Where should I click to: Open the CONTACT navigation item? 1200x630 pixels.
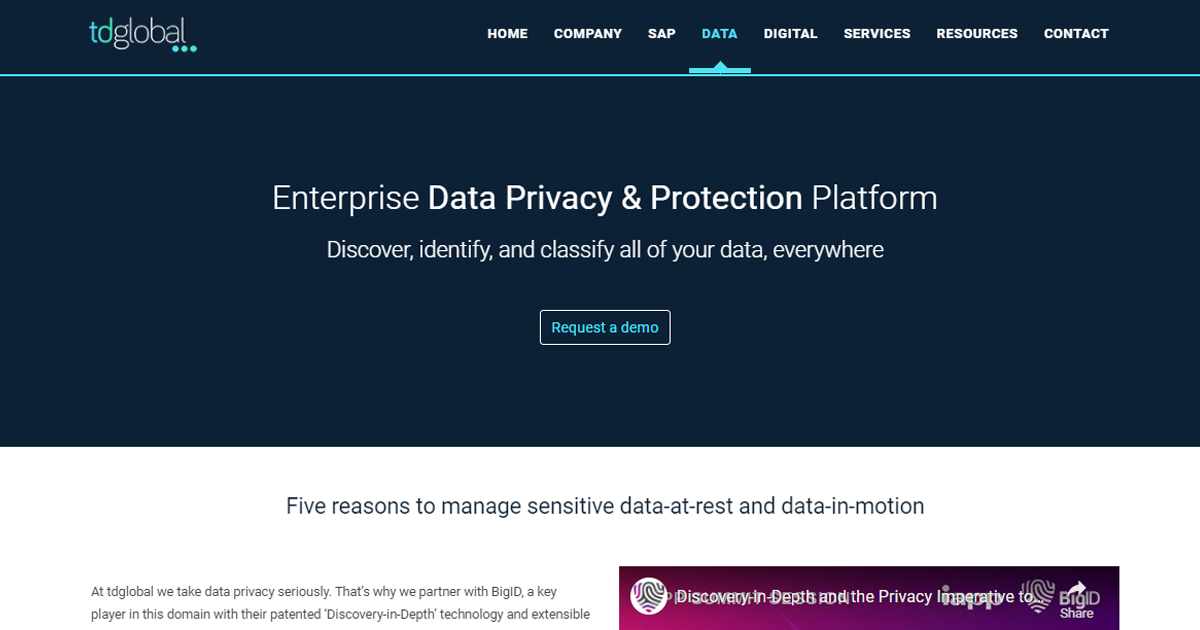(x=1076, y=33)
